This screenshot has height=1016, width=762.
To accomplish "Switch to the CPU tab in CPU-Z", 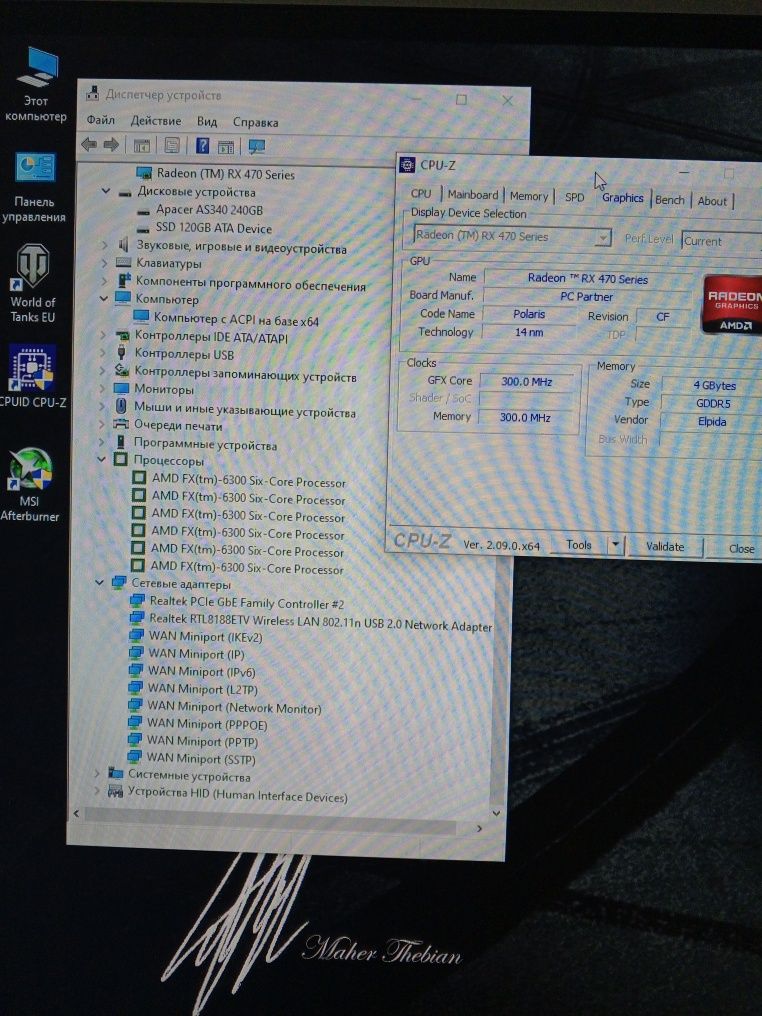I will (x=421, y=194).
